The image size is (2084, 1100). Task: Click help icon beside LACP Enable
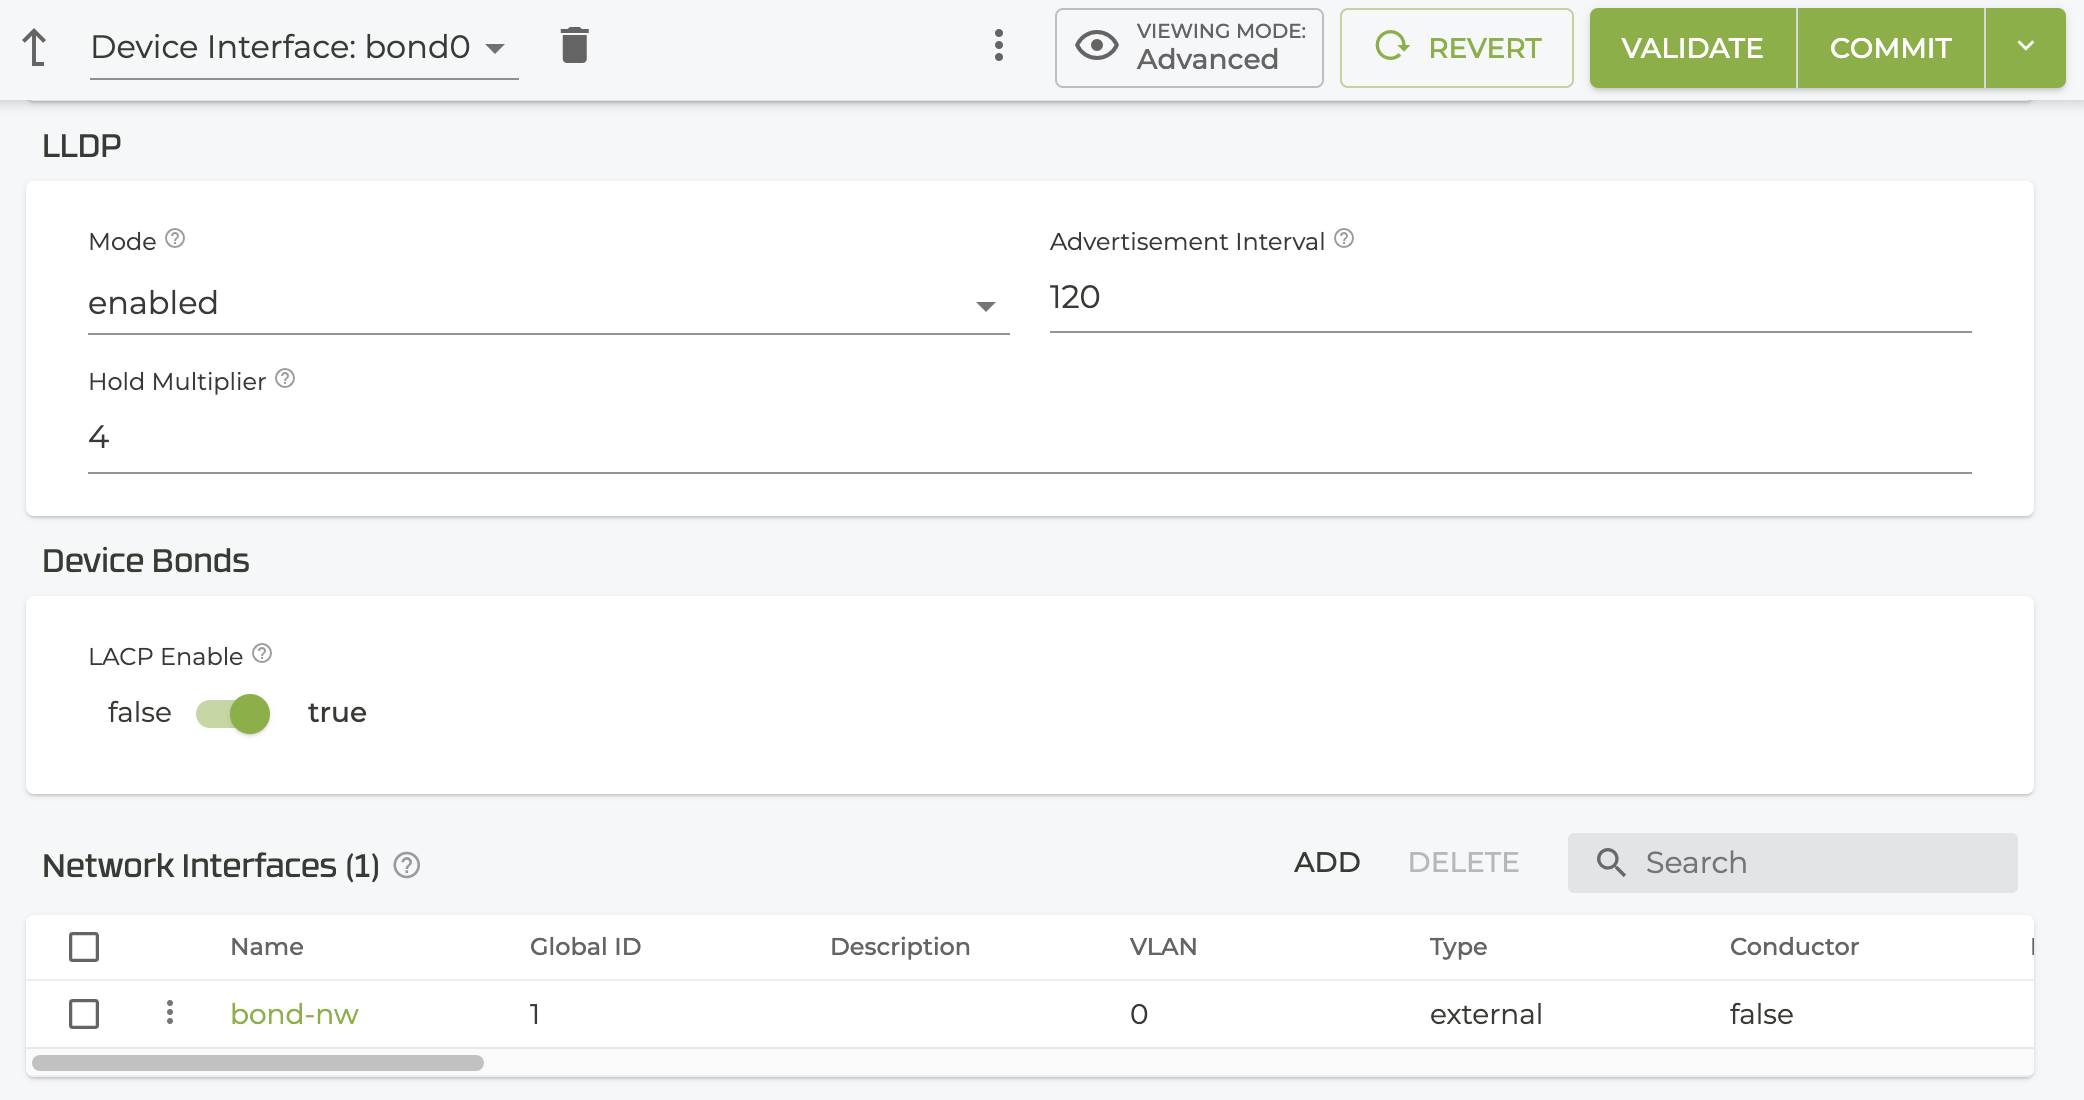[262, 654]
